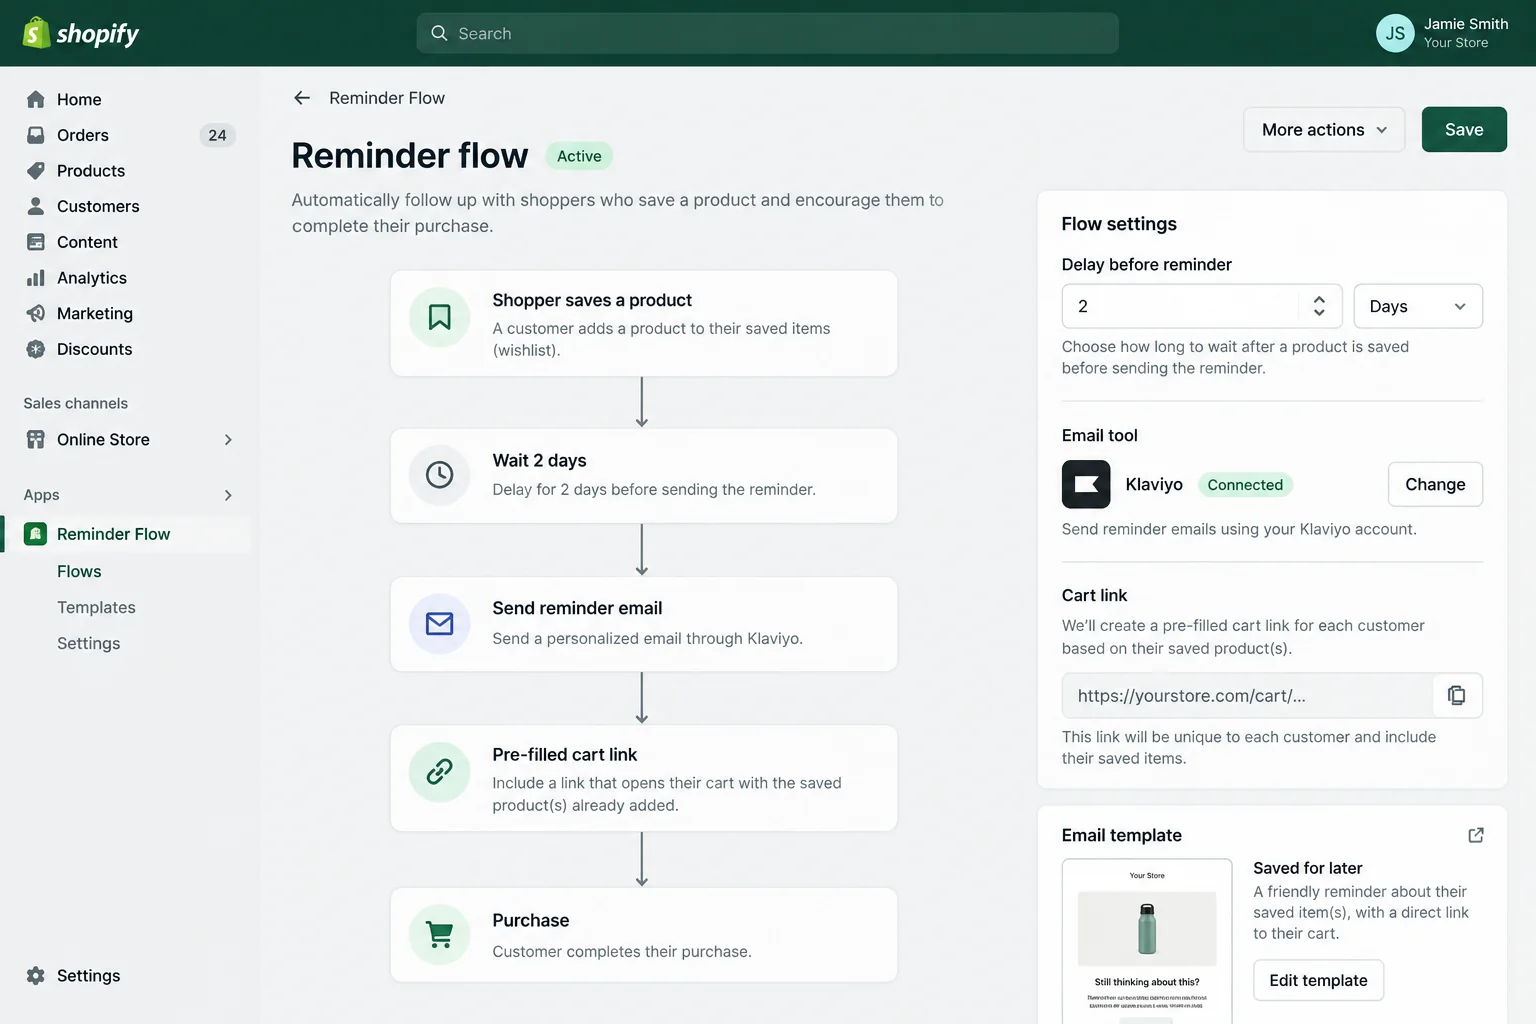Click the Orders inbox icon
The image size is (1536, 1024).
pyautogui.click(x=36, y=135)
